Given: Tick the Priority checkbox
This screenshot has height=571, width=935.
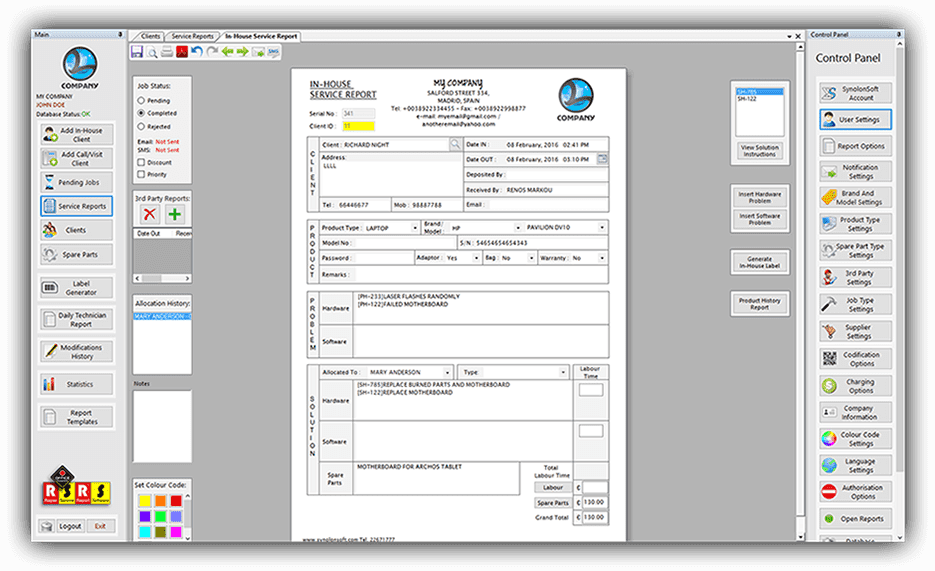Looking at the screenshot, I should [x=141, y=175].
